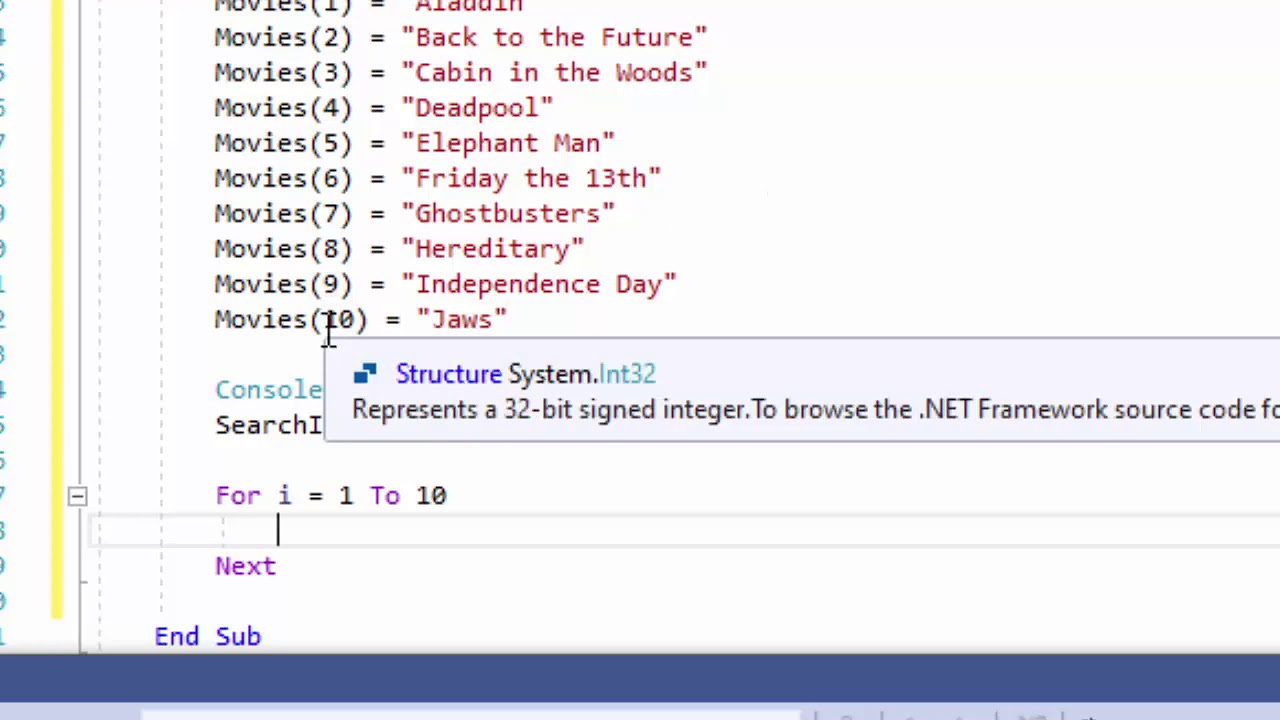Screen dimensions: 1280x720
Task: Click the "Independence Day" string
Action: [x=539, y=284]
